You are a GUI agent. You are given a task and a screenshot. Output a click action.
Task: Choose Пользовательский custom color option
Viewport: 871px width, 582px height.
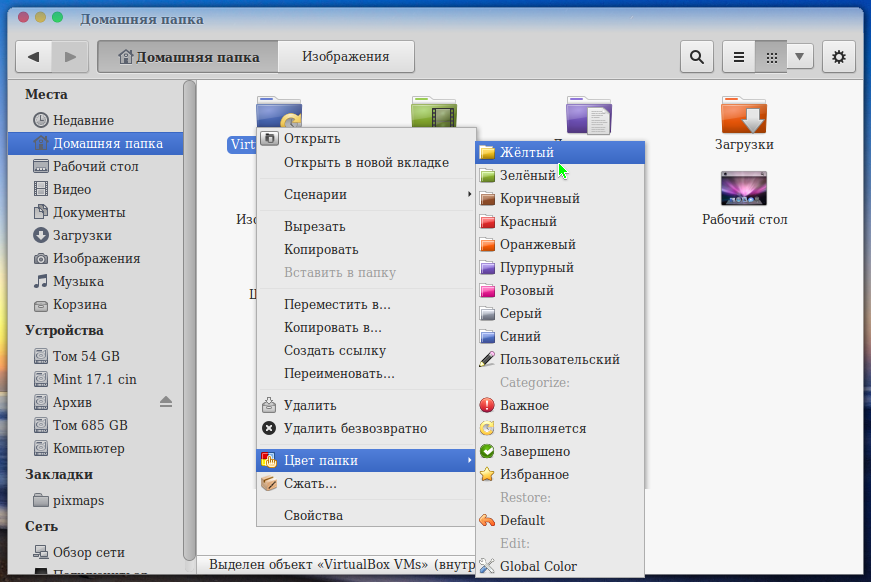pyautogui.click(x=560, y=360)
